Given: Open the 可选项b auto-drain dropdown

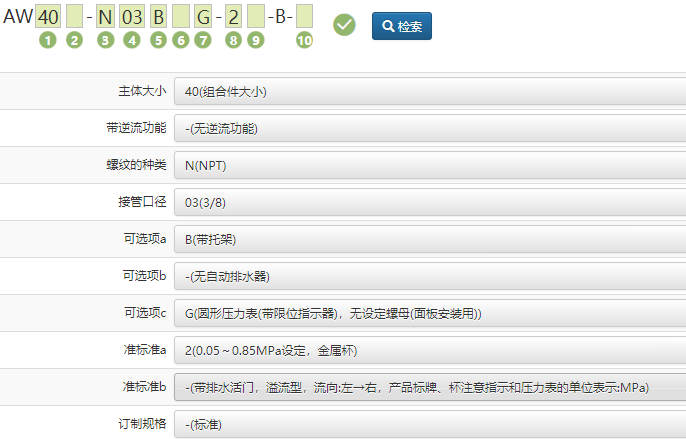Looking at the screenshot, I should pyautogui.click(x=429, y=276).
